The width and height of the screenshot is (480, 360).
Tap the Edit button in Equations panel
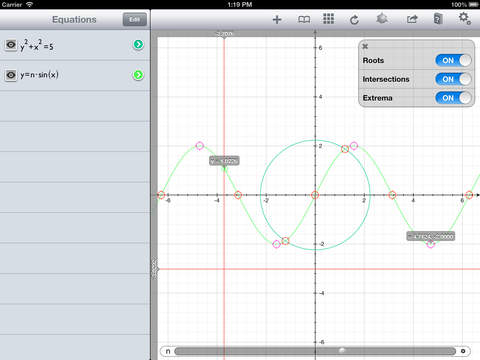[135, 19]
